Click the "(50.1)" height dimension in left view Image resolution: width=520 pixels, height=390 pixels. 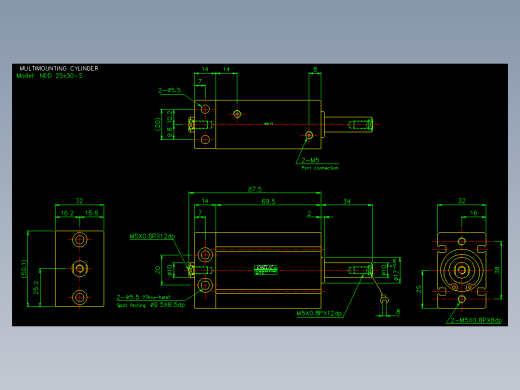(x=24, y=269)
